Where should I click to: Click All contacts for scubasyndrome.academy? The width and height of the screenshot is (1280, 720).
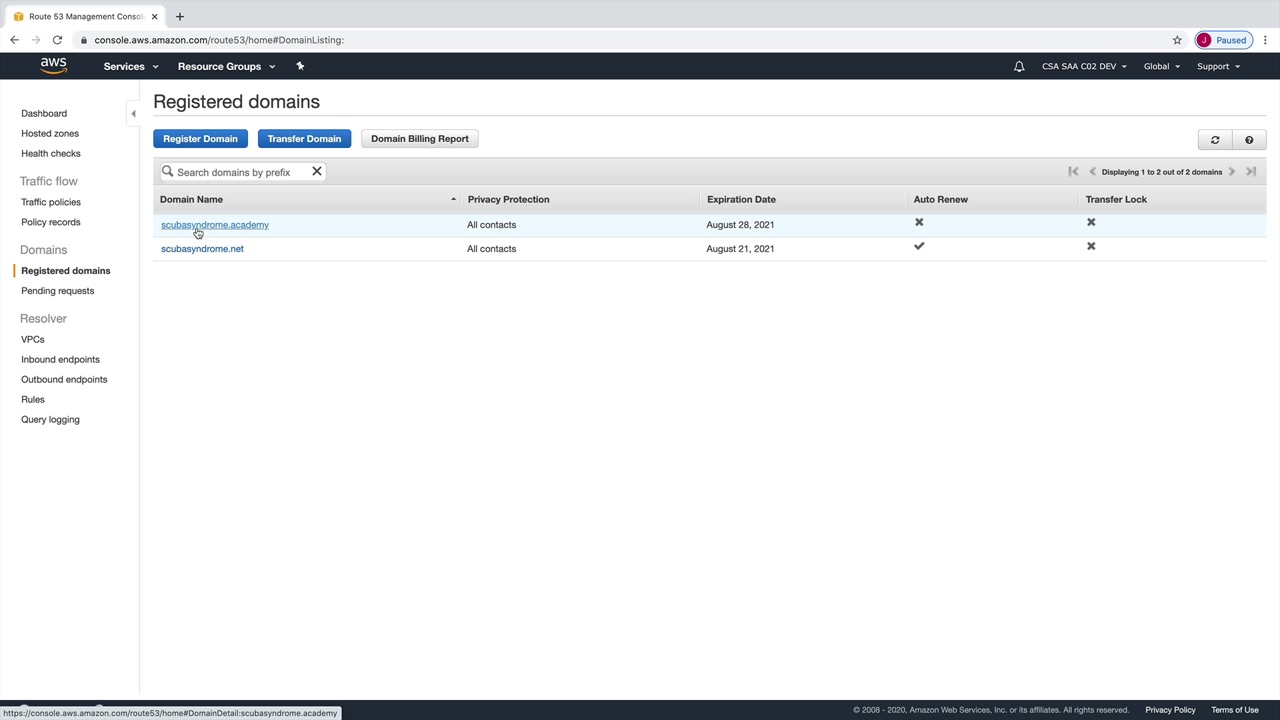491,225
